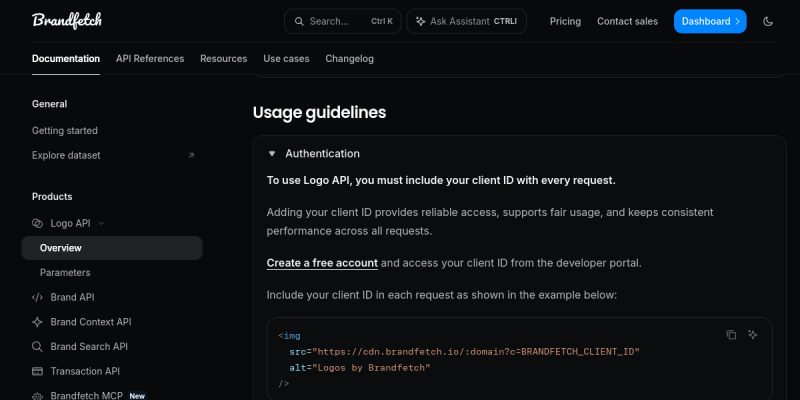Viewport: 800px width, 400px height.
Task: Click the Brand API code icon
Action: pos(37,297)
